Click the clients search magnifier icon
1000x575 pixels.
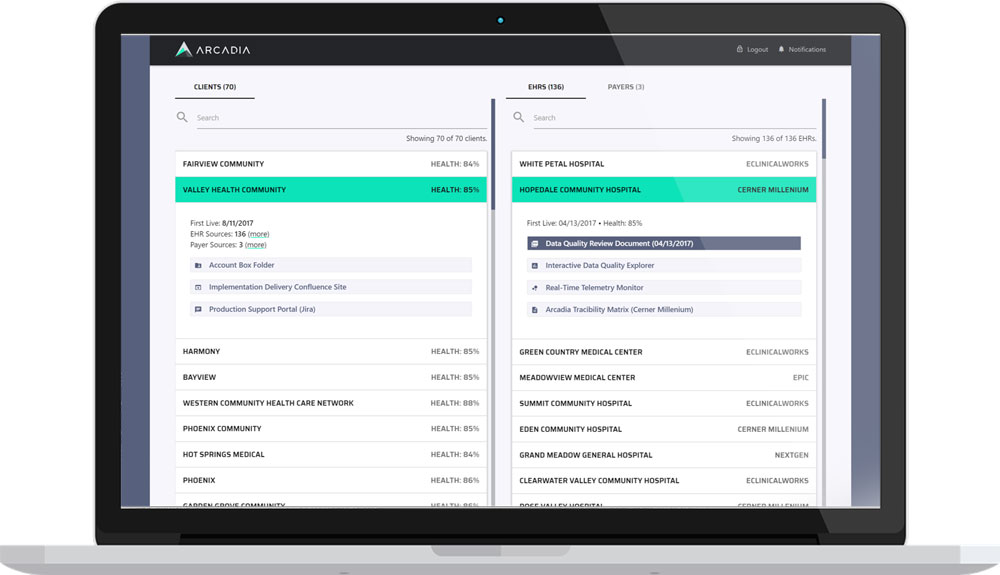coord(182,117)
